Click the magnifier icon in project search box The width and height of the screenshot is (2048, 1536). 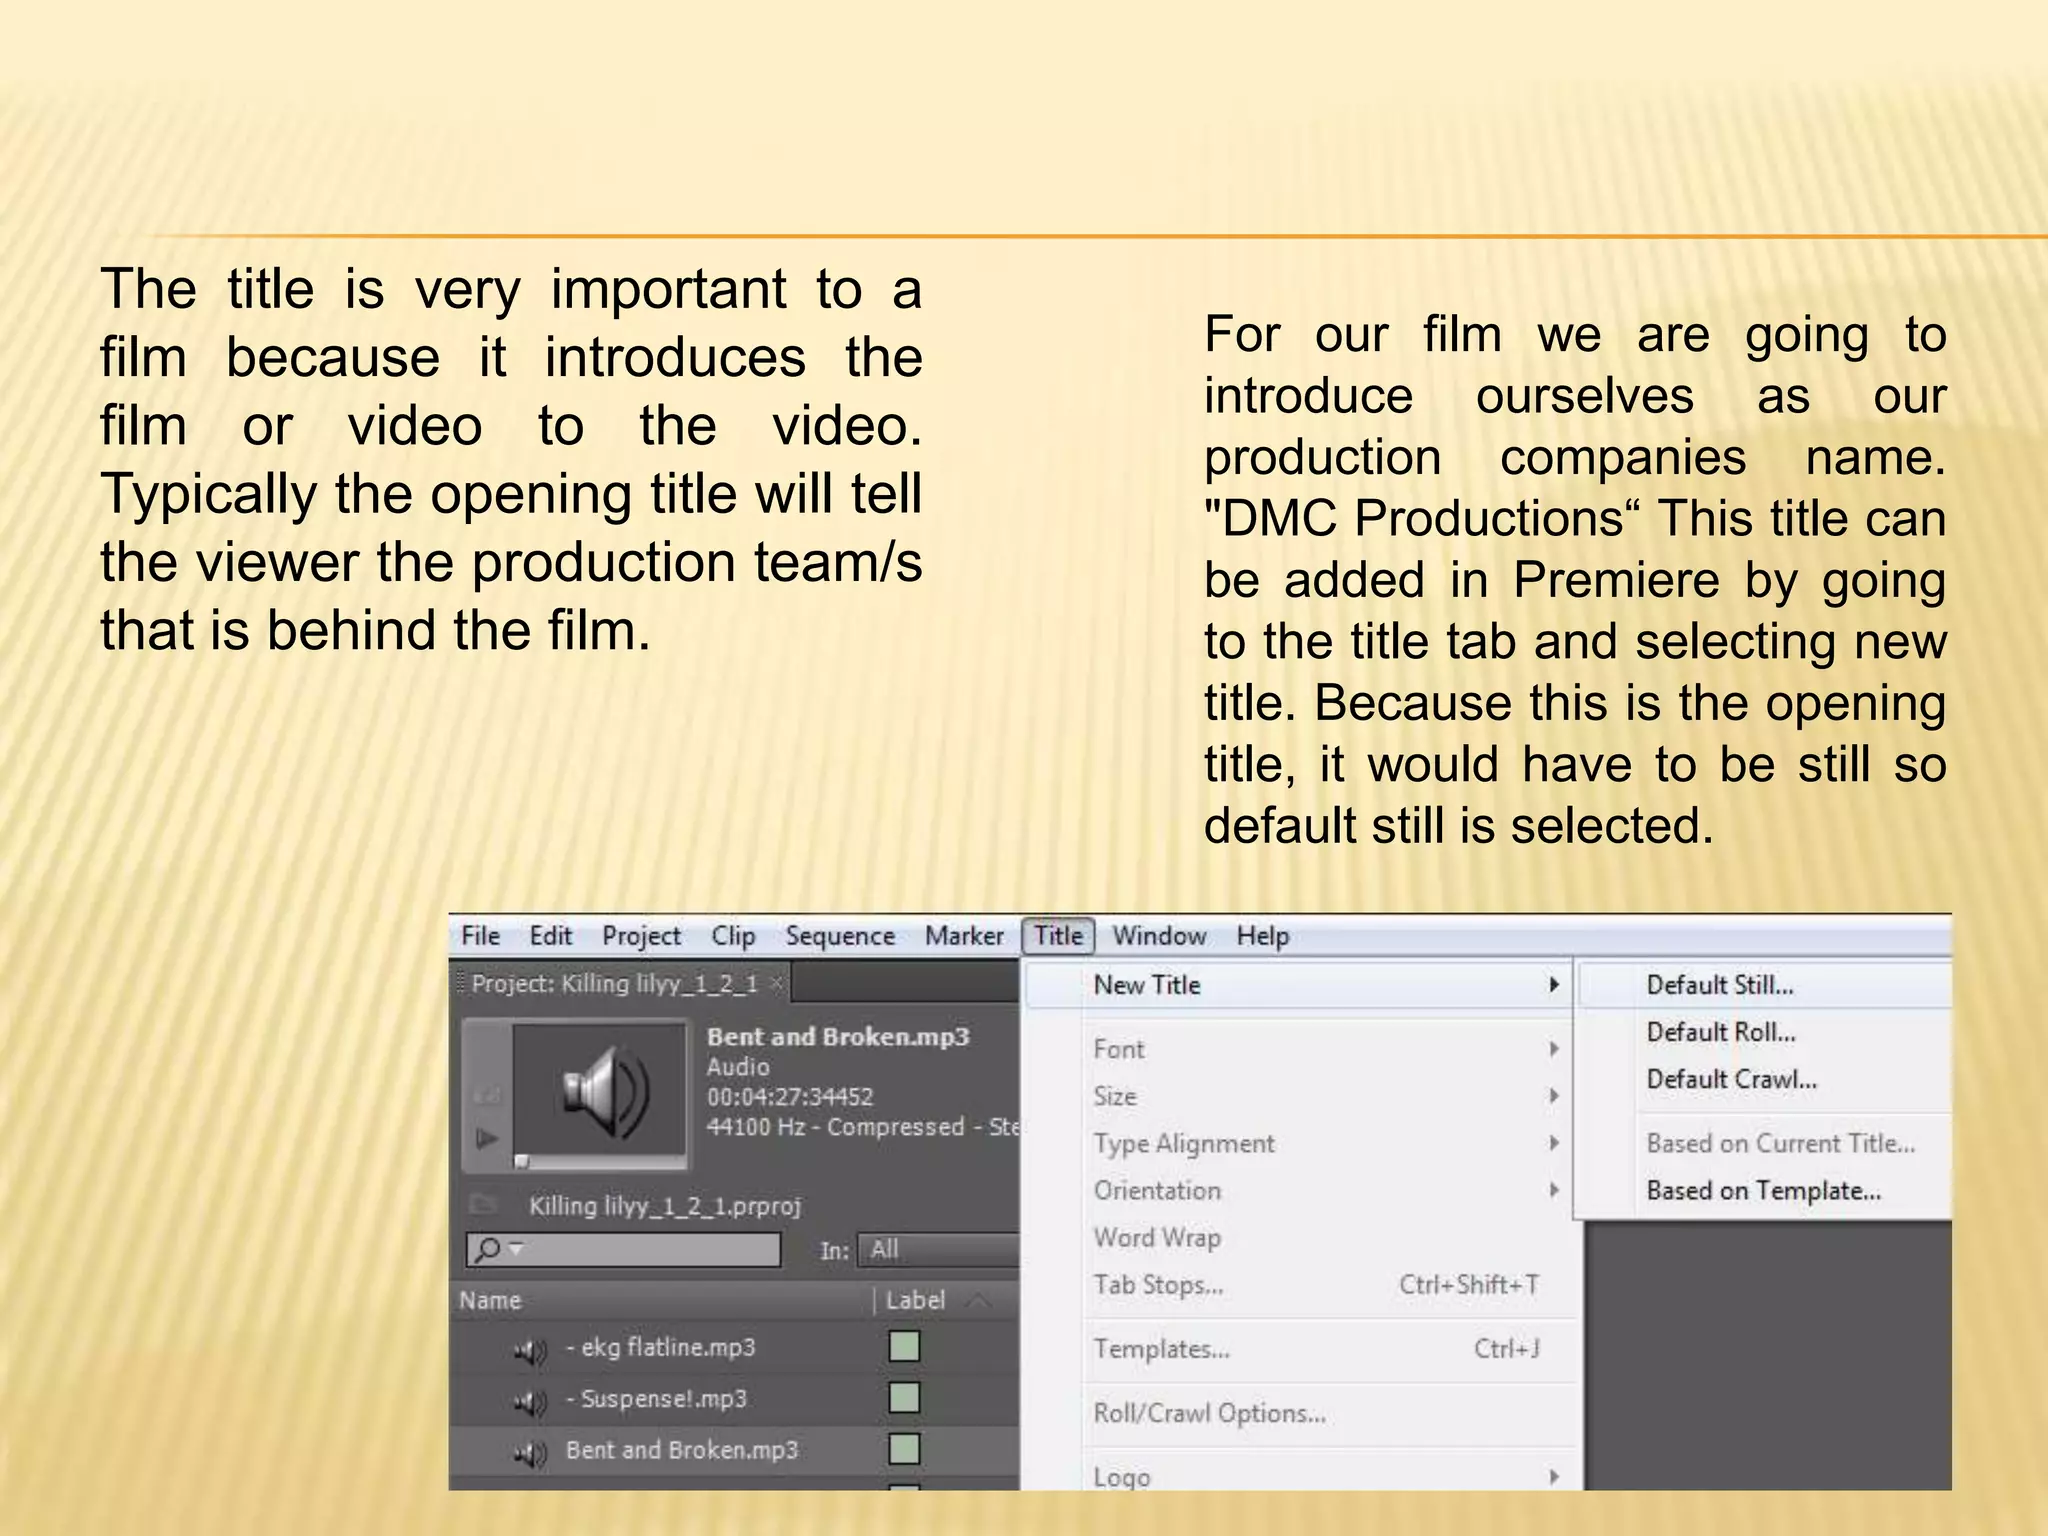click(489, 1249)
